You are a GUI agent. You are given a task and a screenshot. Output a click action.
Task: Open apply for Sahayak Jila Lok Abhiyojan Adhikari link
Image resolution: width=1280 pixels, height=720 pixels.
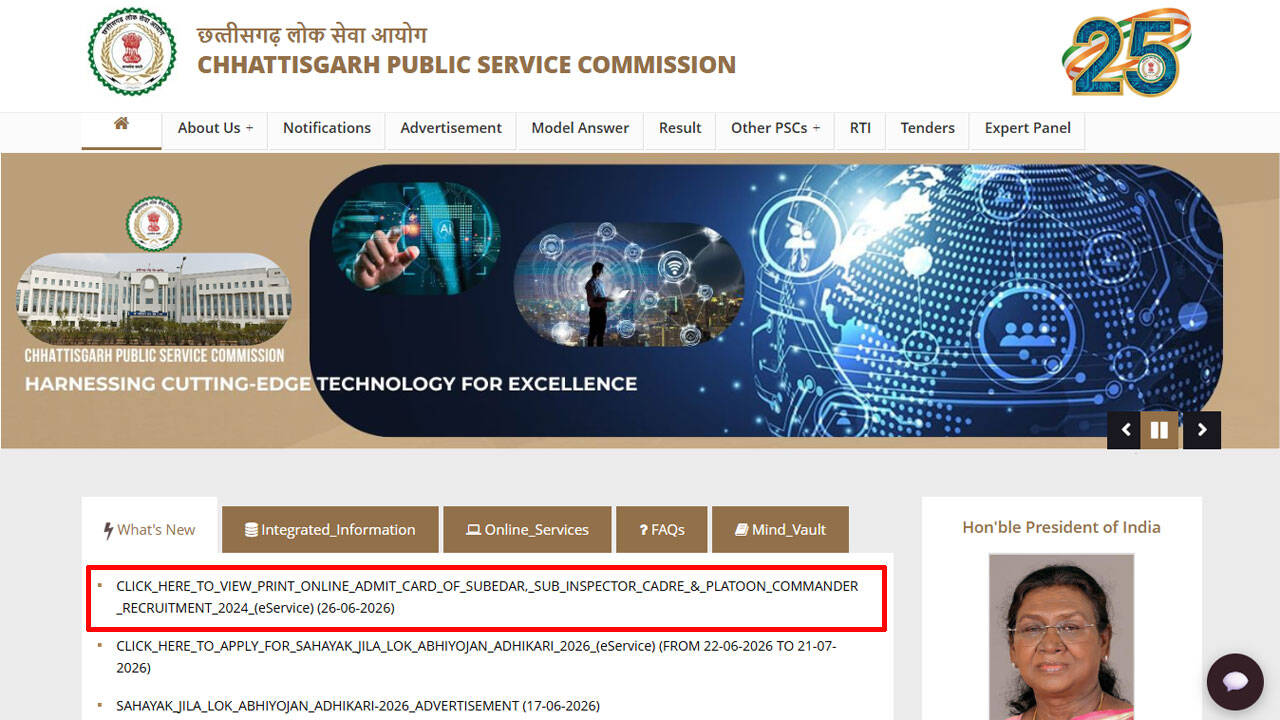click(476, 657)
